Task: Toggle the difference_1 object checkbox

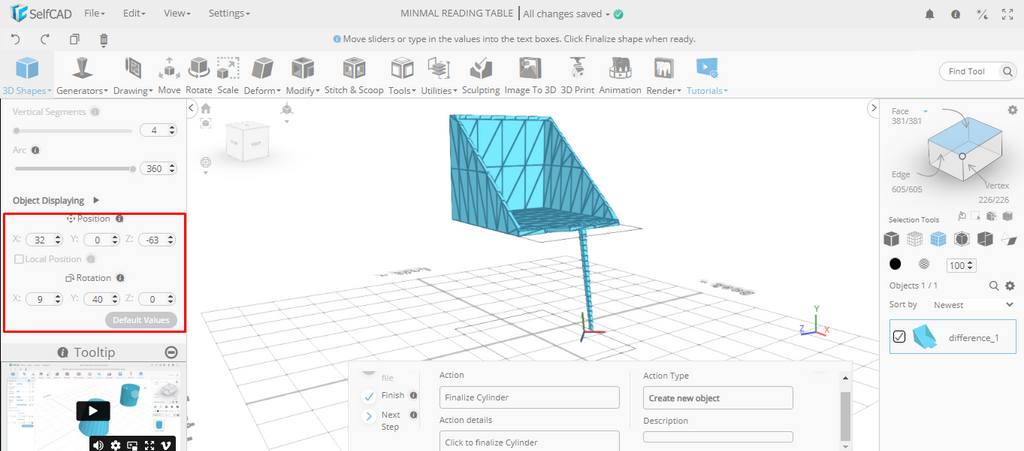Action: [x=899, y=337]
